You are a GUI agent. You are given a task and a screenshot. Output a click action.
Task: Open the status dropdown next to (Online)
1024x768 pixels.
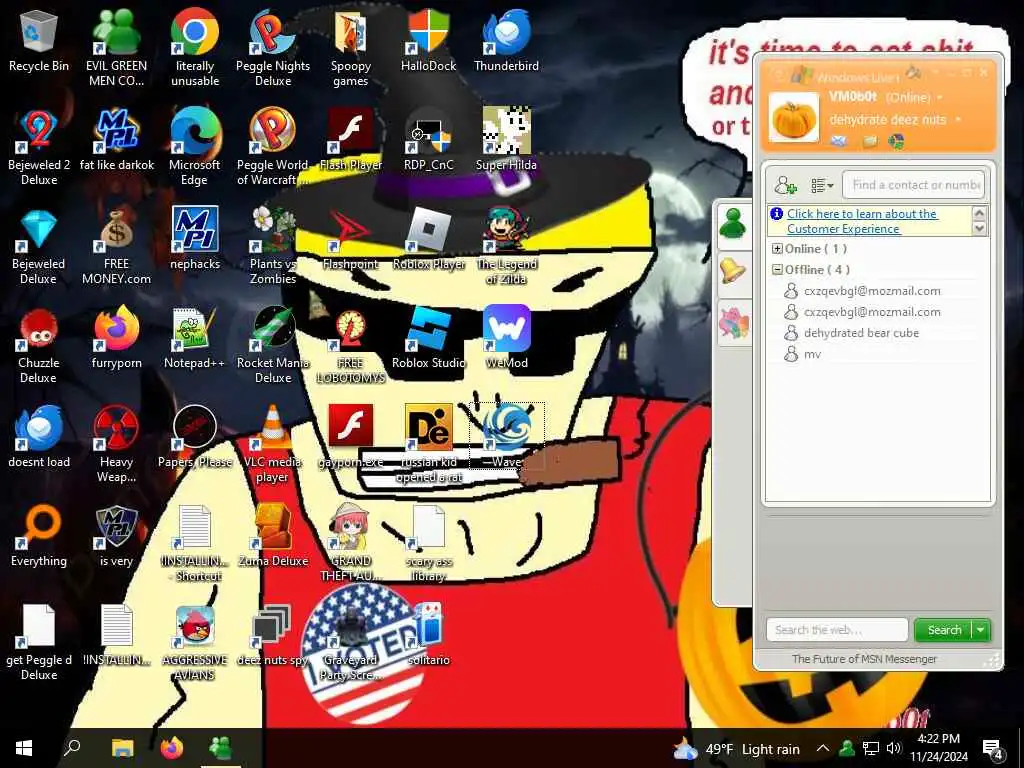click(940, 97)
